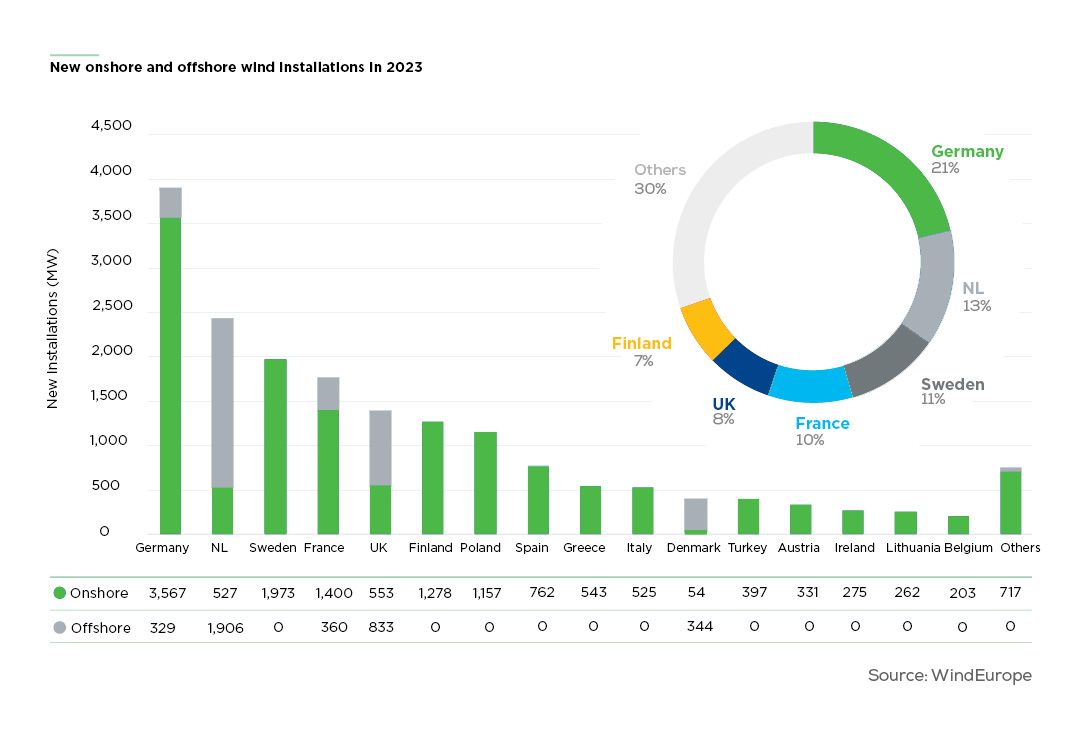Click the NL offshore value 1,906
Image resolution: width=1082 pixels, height=738 pixels.
tap(226, 628)
